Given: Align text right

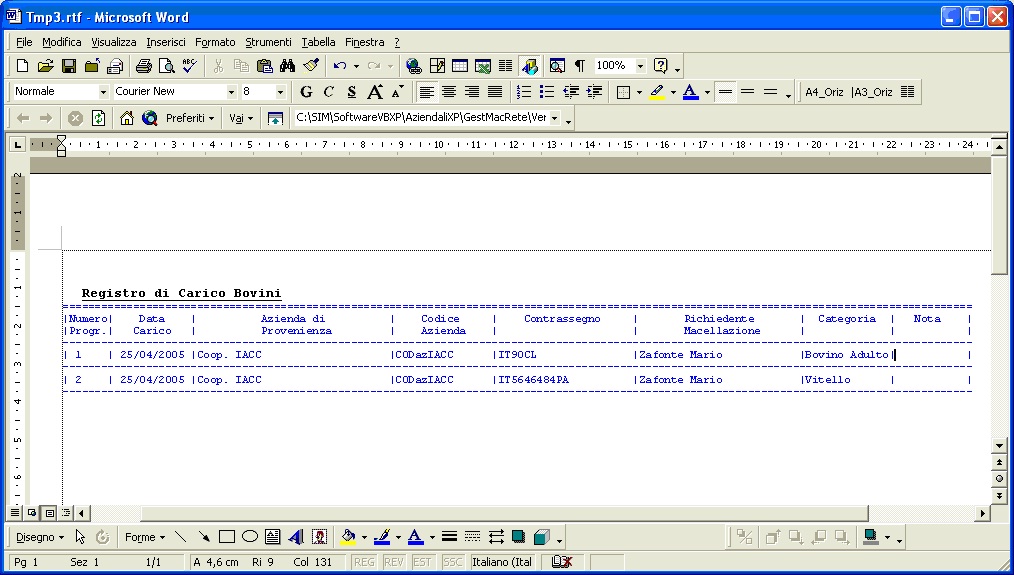Looking at the screenshot, I should (x=471, y=92).
